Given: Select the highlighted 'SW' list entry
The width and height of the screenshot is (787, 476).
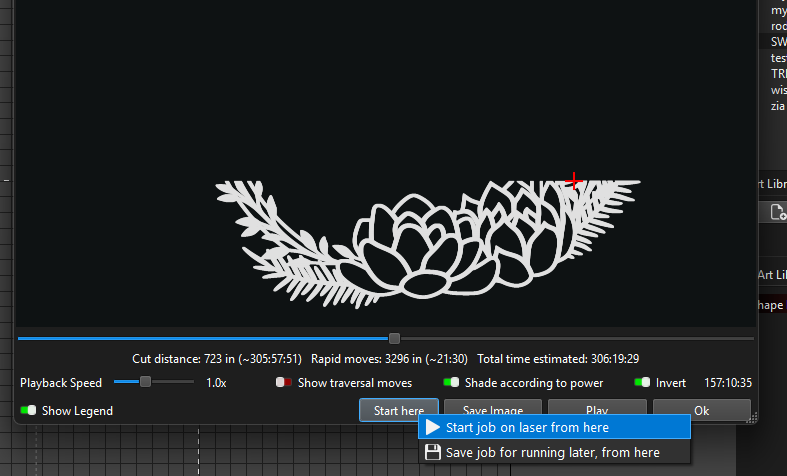Looking at the screenshot, I should tap(778, 42).
